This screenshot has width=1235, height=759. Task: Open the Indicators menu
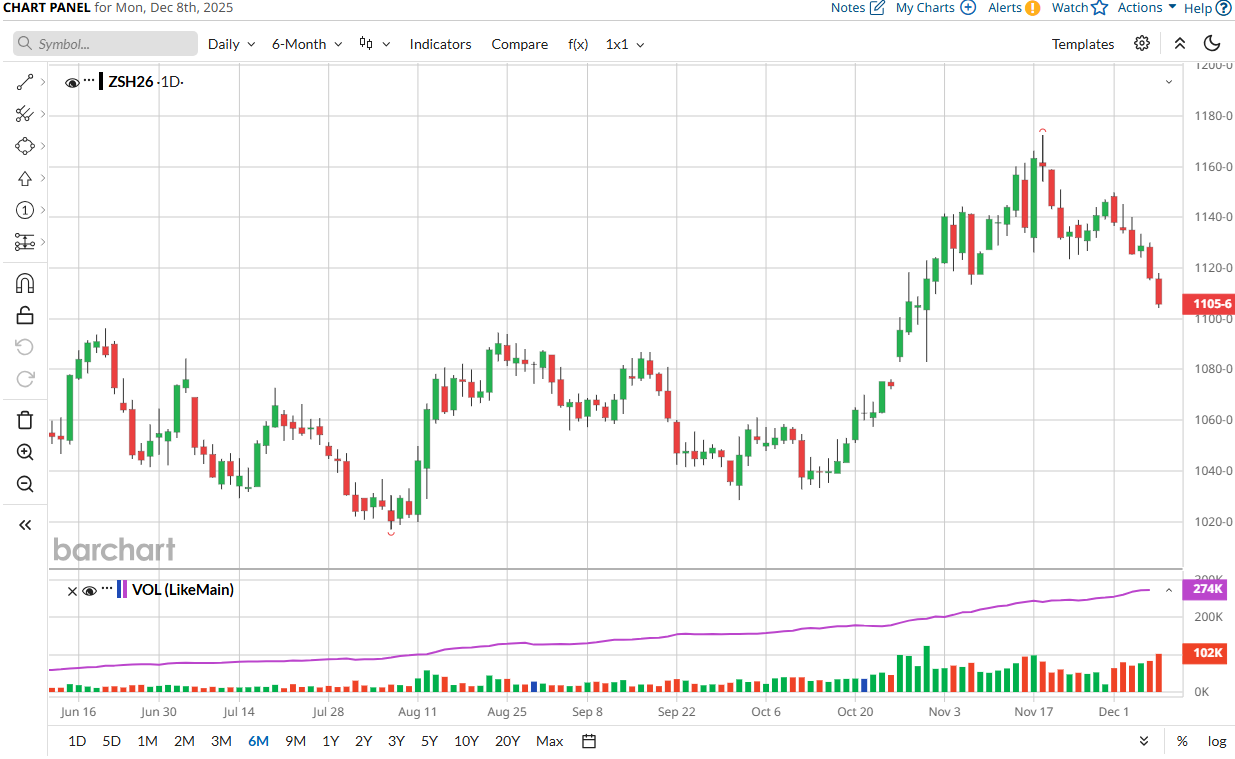click(440, 44)
